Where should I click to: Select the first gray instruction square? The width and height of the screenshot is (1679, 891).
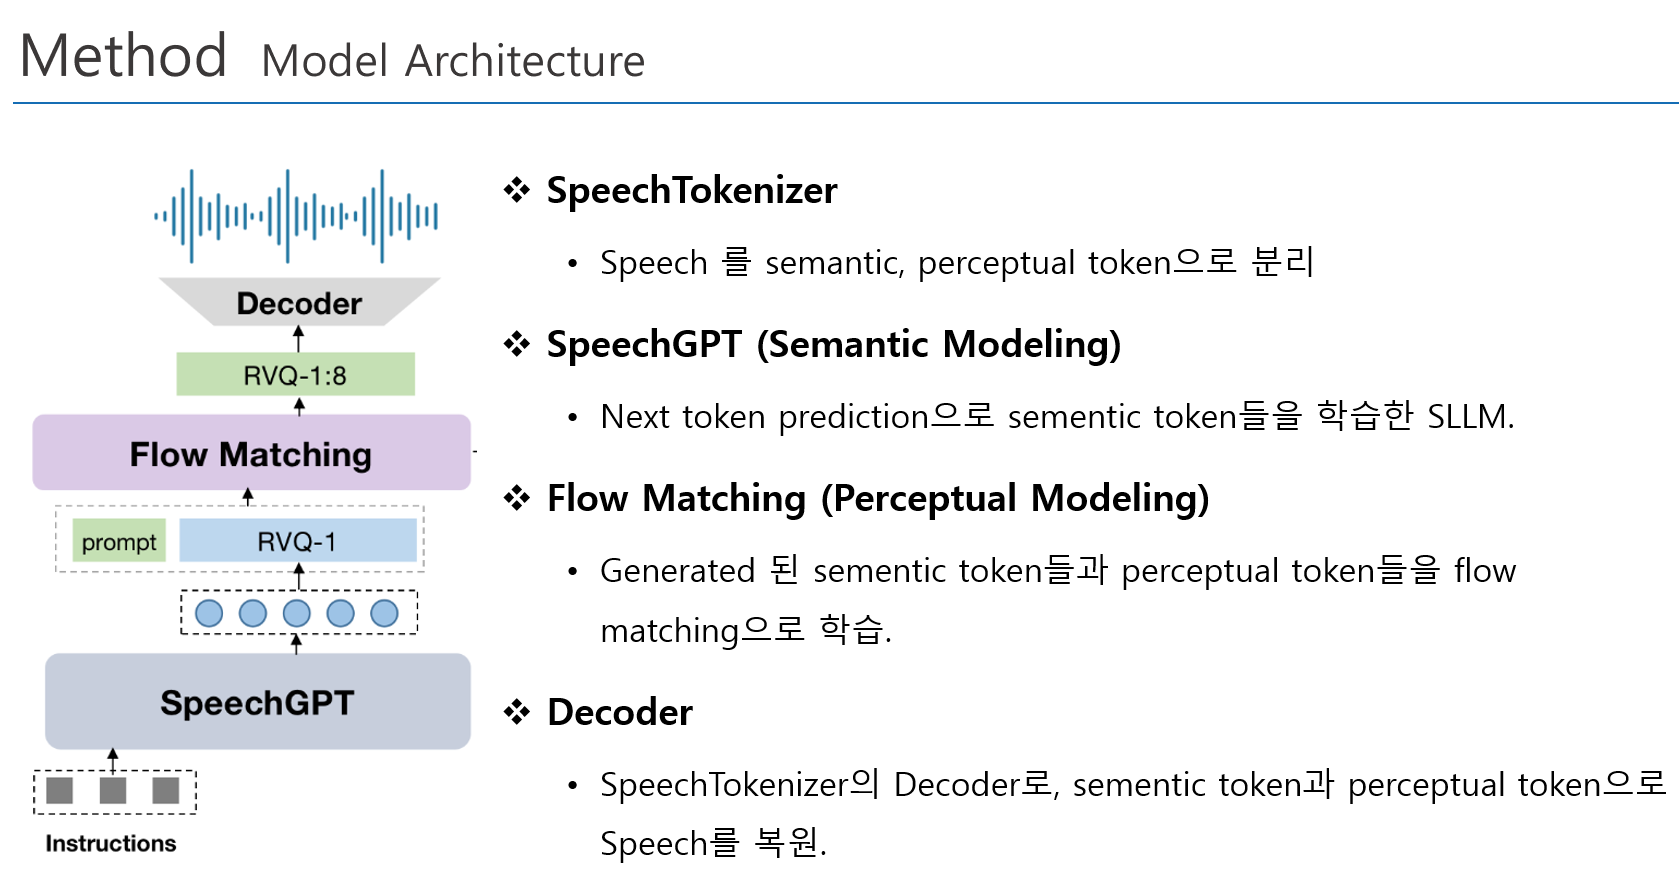(x=60, y=791)
